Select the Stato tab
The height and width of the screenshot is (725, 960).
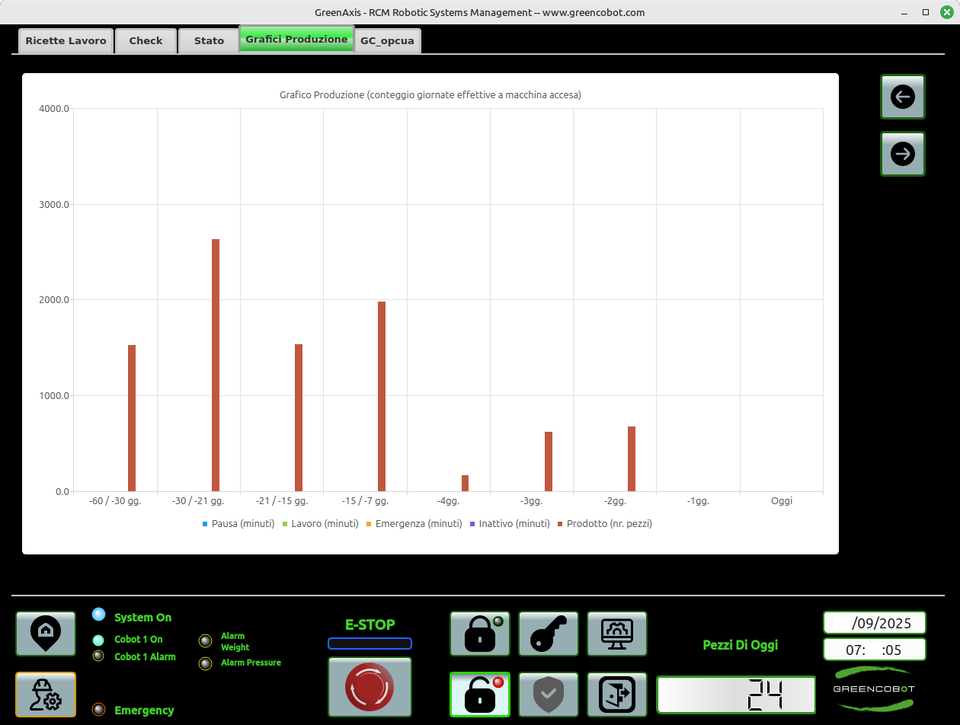point(209,41)
